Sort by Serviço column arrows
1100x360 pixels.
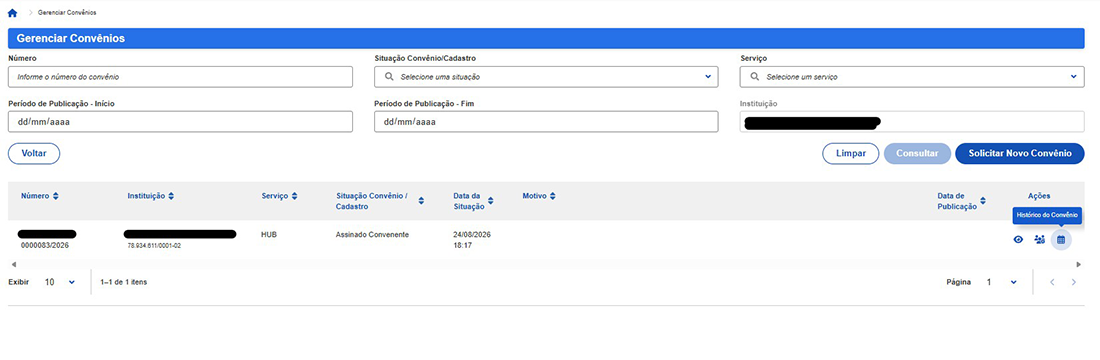point(295,196)
